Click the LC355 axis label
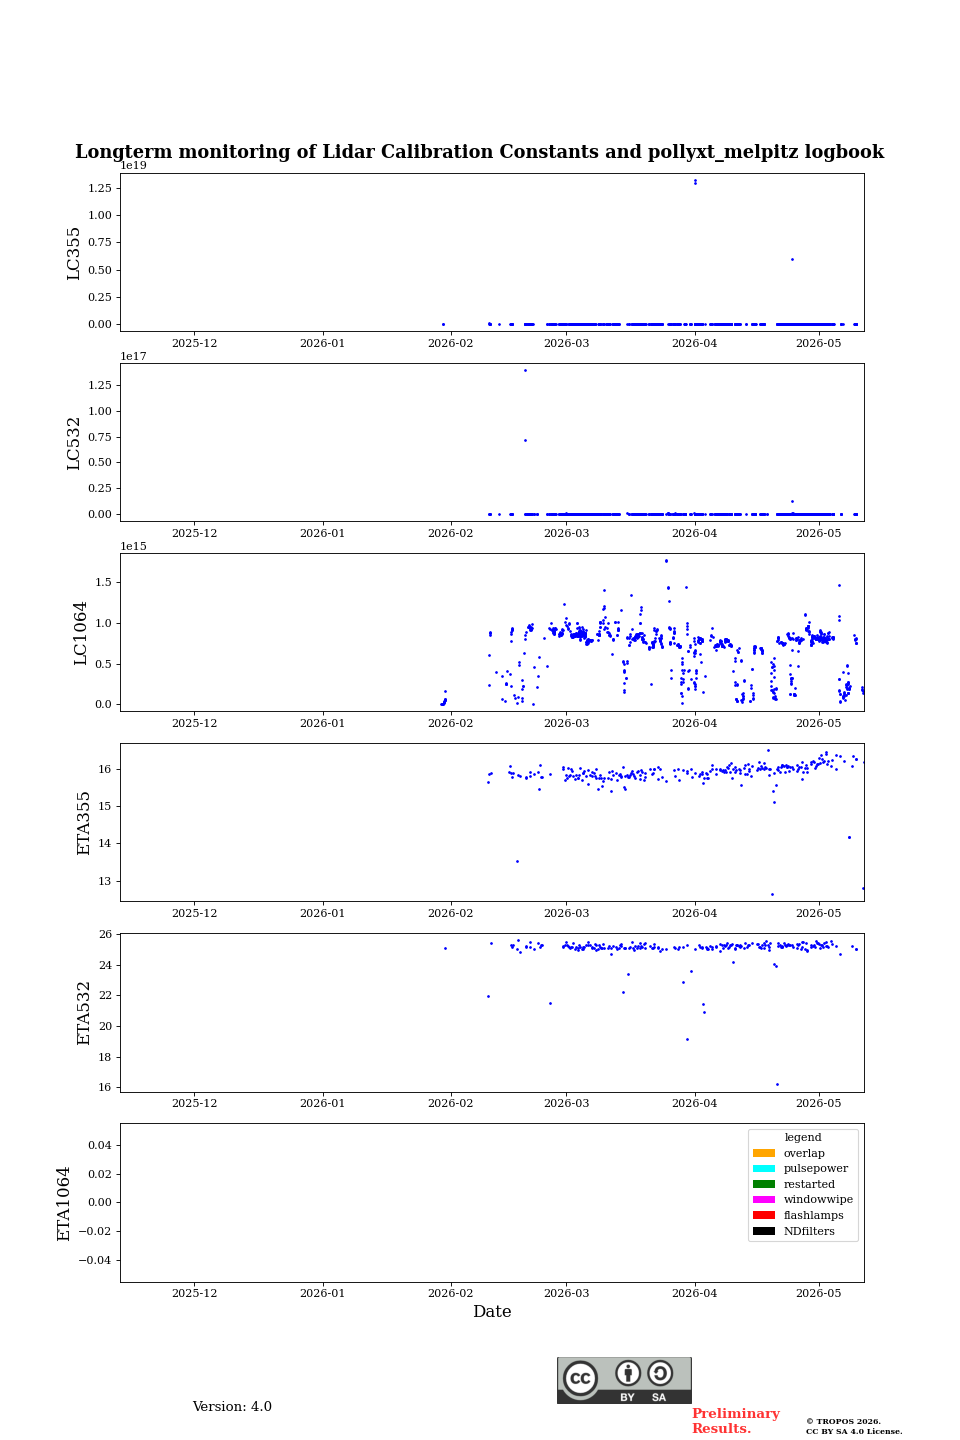This screenshot has width=960, height=1440. pos(74,253)
